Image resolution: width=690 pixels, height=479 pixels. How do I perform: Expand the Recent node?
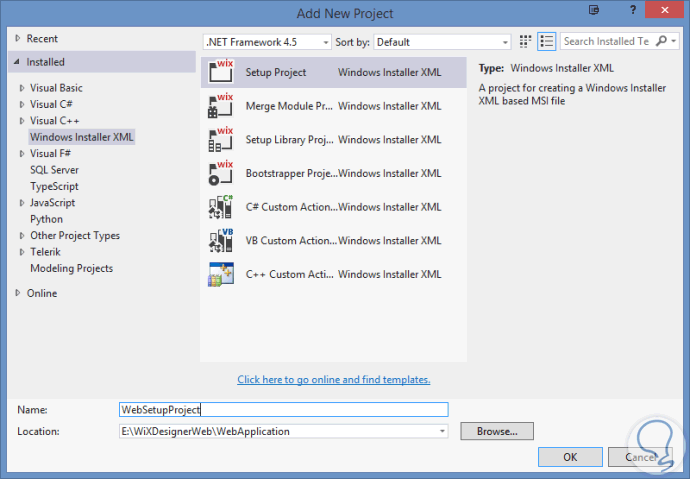point(18,38)
